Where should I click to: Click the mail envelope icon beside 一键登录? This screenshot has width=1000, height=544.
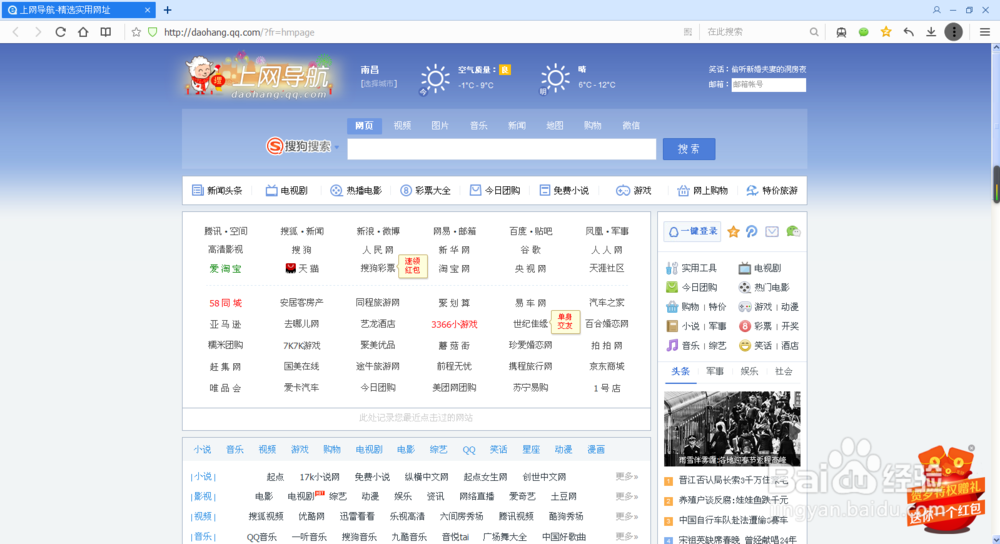coord(772,232)
